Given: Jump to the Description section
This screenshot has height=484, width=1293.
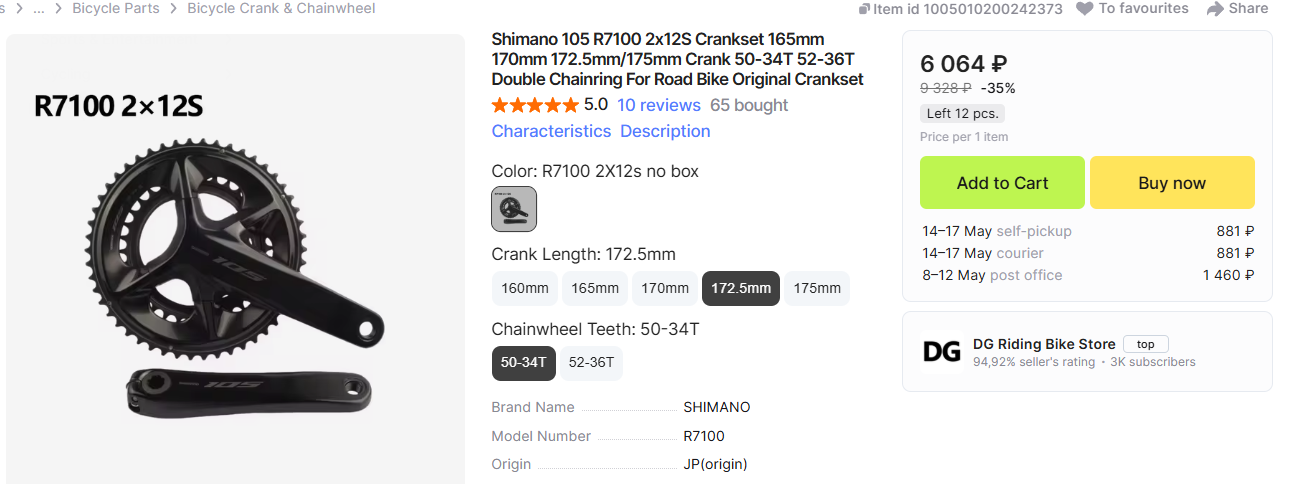Looking at the screenshot, I should click(x=665, y=131).
